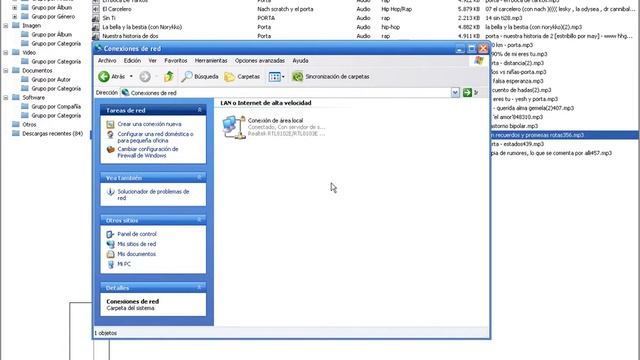Go back with the Atrás arrow

pos(111,76)
